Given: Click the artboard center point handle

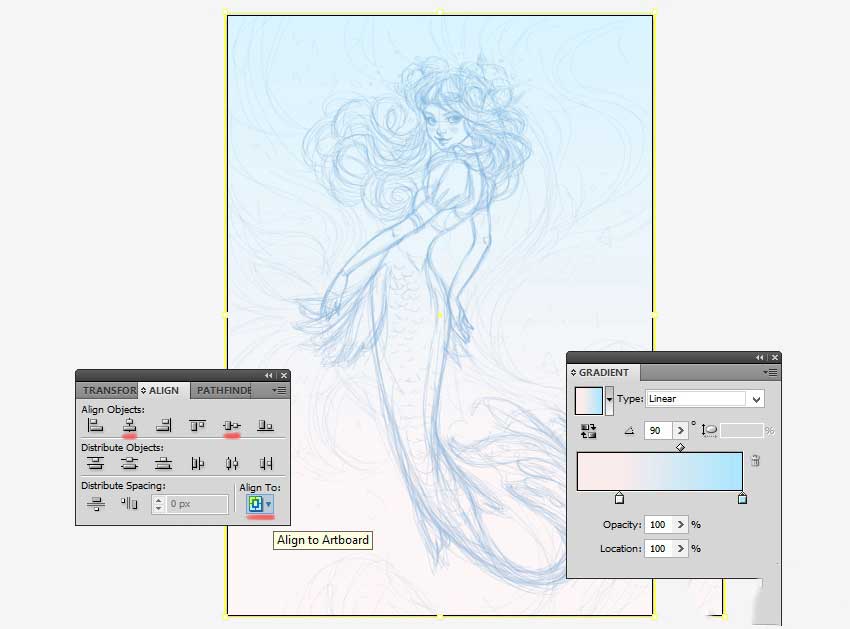Looking at the screenshot, I should (x=440, y=315).
